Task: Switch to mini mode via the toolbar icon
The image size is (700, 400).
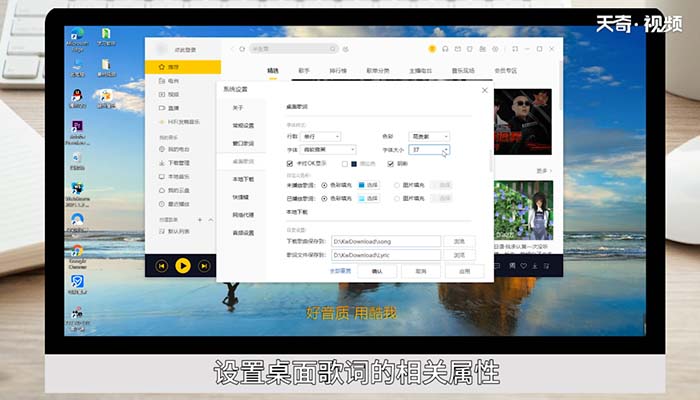Action: click(515, 49)
